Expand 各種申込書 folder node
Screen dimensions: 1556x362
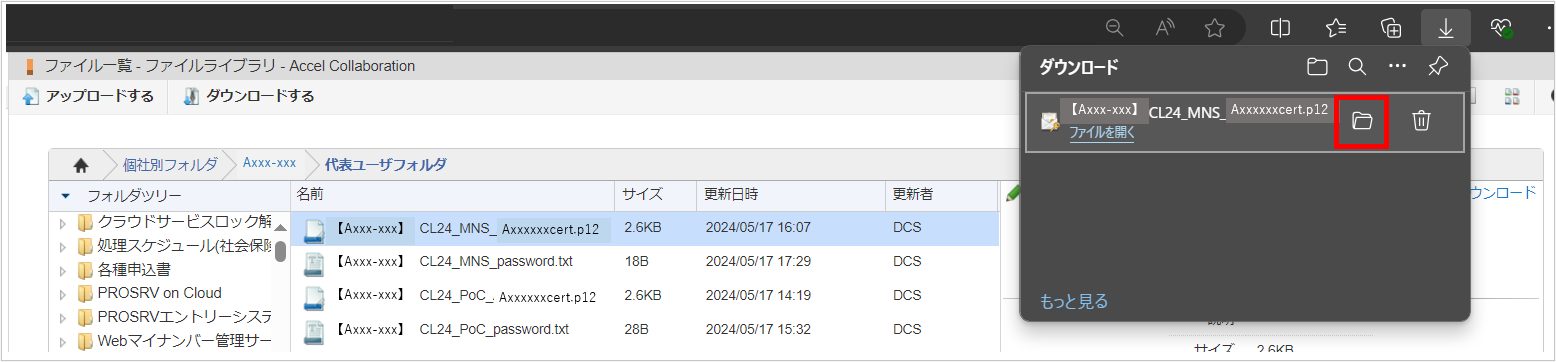(x=64, y=270)
